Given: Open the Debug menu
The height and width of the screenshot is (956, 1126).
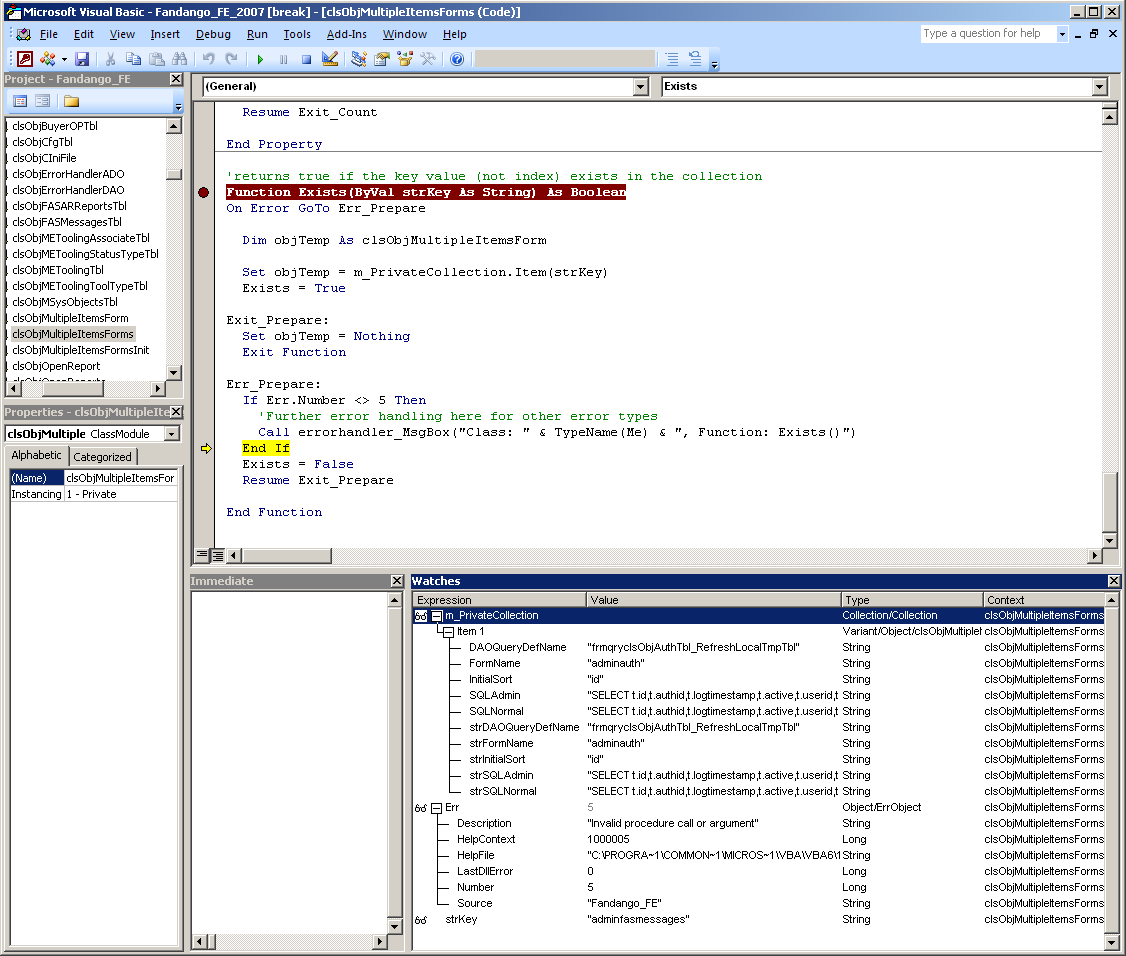Looking at the screenshot, I should pyautogui.click(x=213, y=34).
